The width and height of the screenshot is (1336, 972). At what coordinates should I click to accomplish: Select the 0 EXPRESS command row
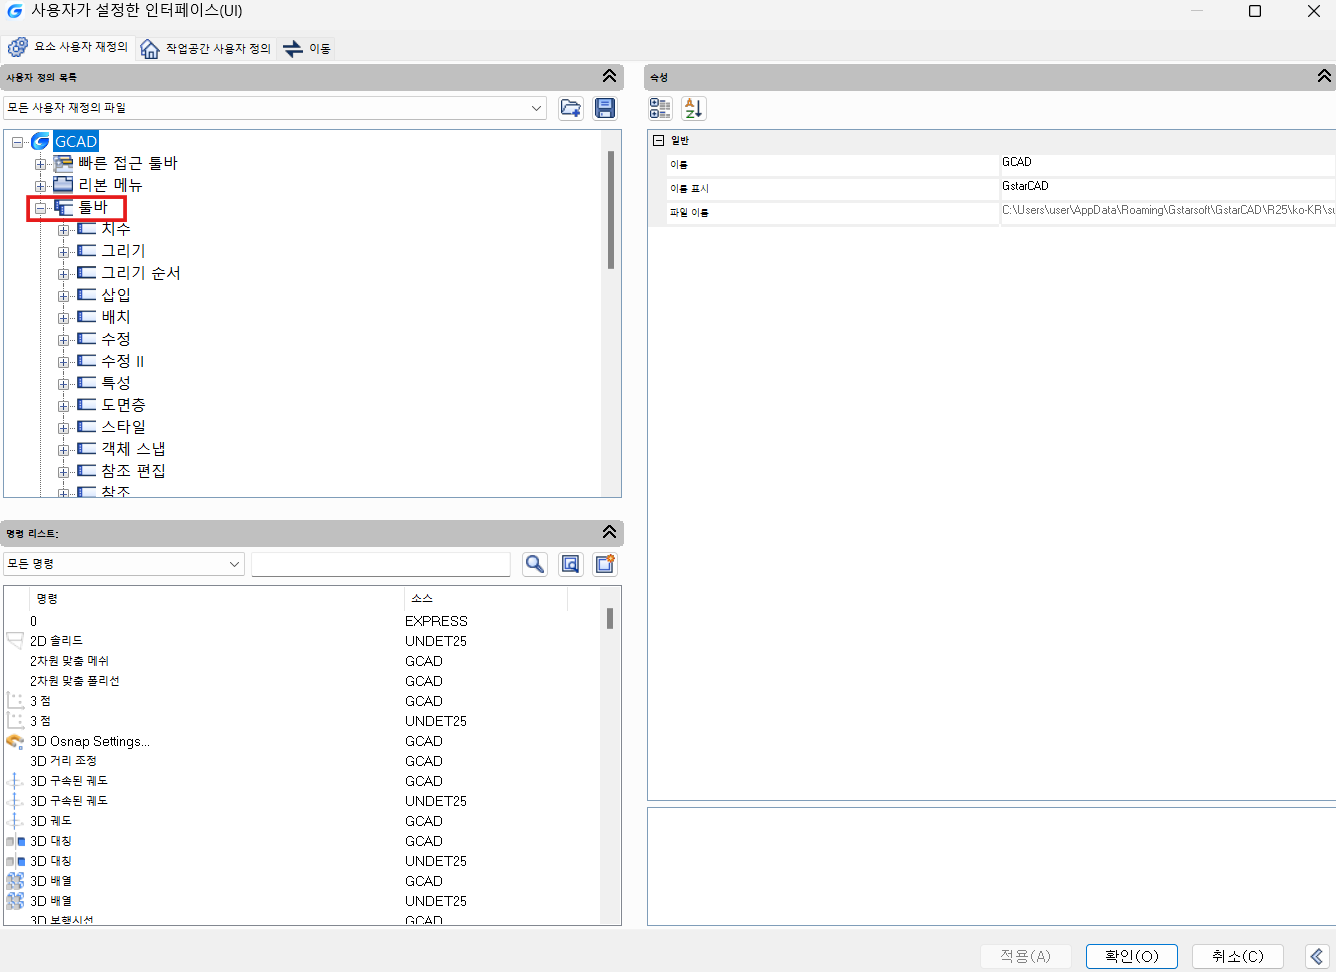click(x=302, y=621)
